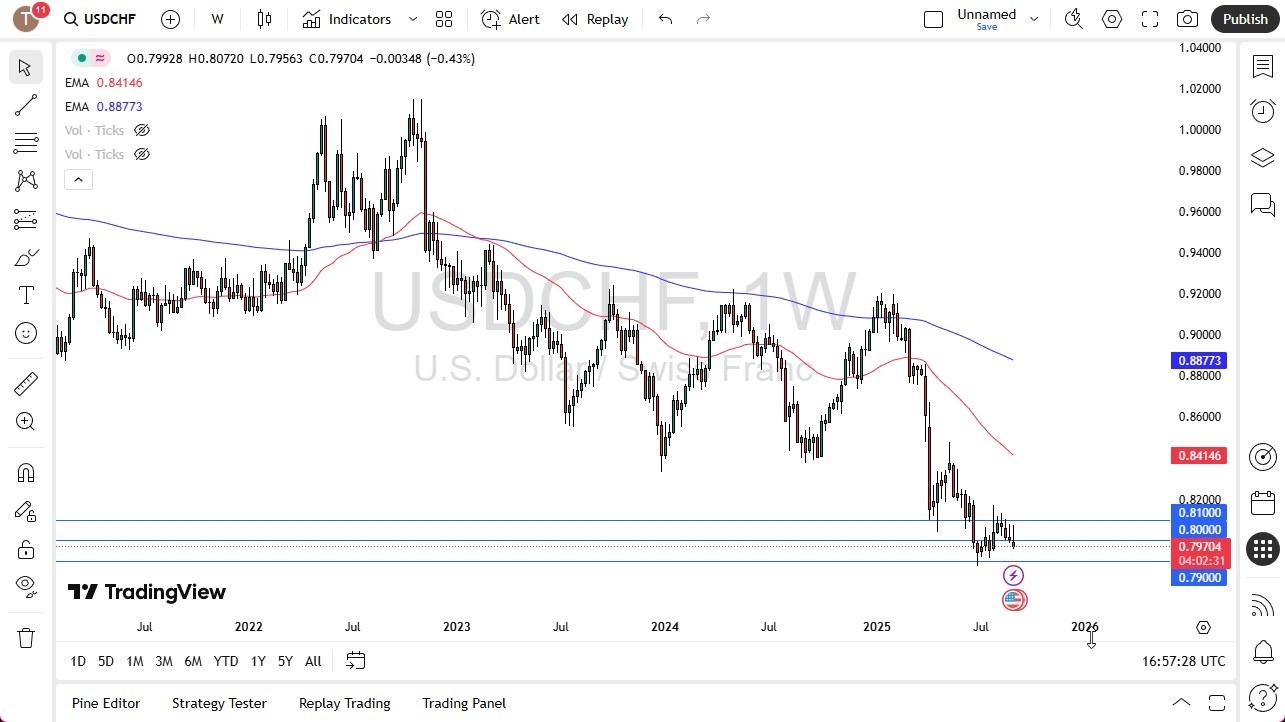Remove all drawings with trash tool

(x=25, y=637)
